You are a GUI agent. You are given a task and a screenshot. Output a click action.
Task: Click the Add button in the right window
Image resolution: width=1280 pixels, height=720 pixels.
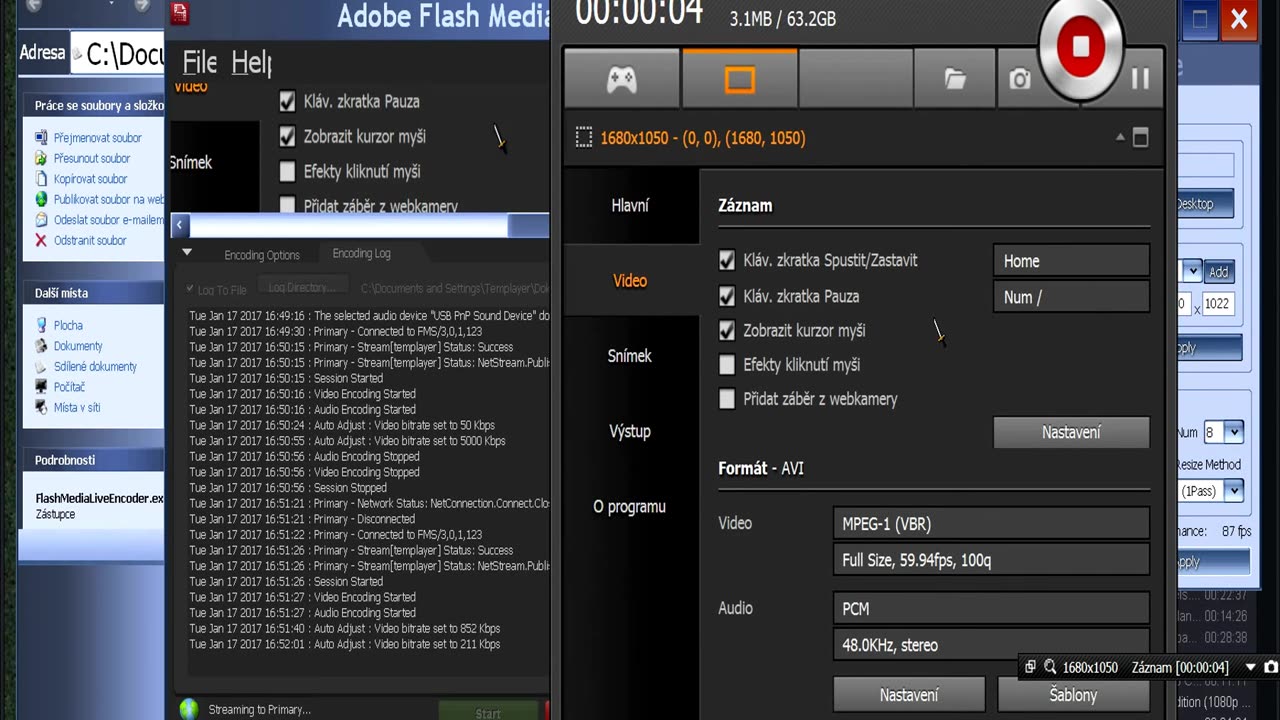click(1218, 272)
